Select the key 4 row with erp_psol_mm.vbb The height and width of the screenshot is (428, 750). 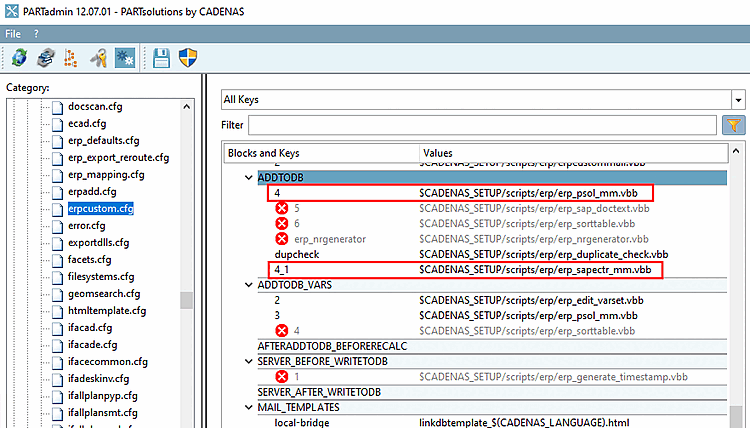tap(460, 193)
